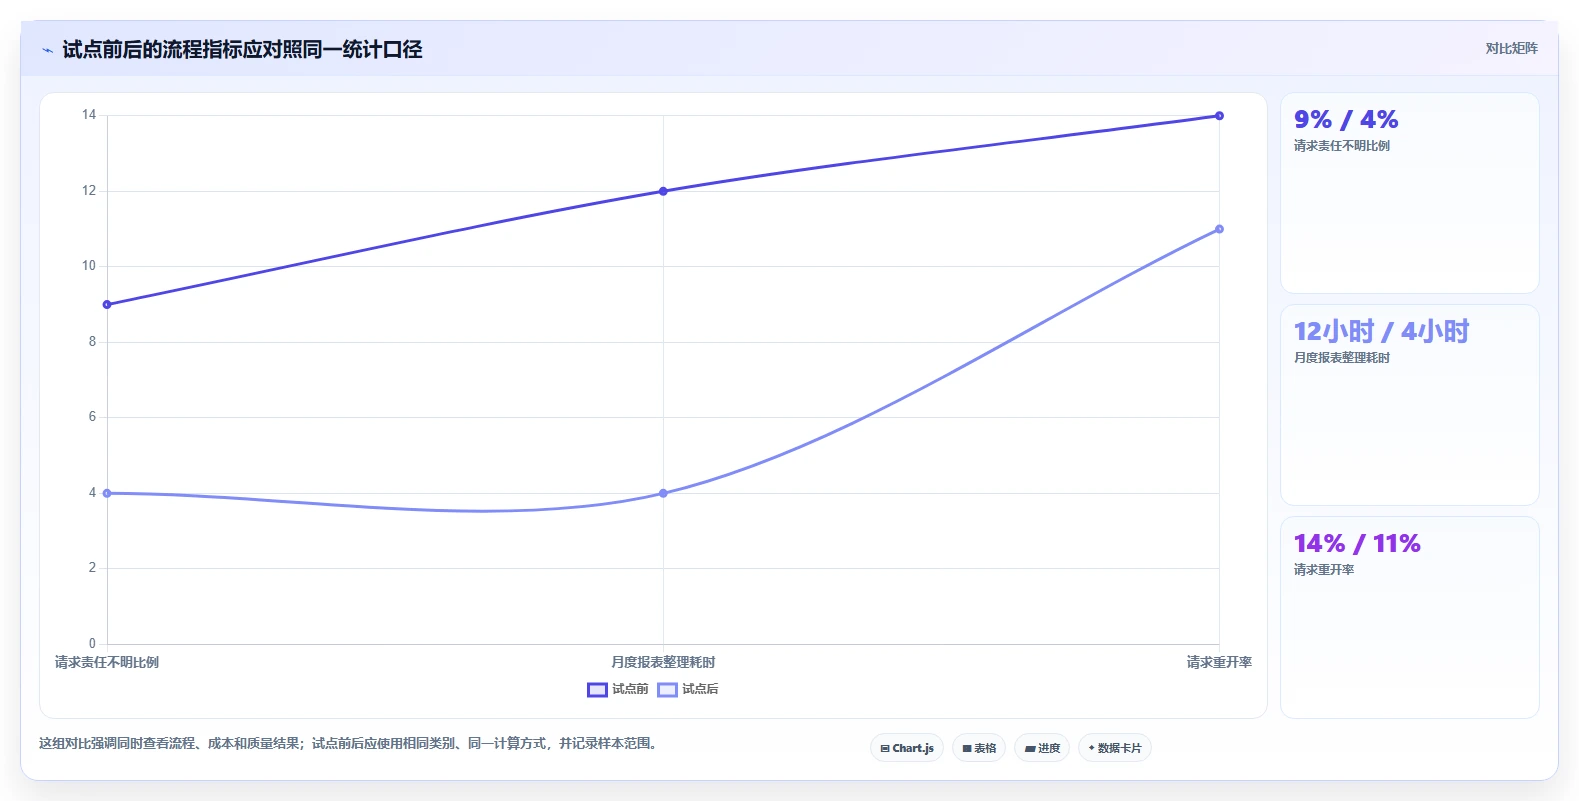Click 试点前 data point at value 14
The height and width of the screenshot is (801, 1579).
(1219, 116)
